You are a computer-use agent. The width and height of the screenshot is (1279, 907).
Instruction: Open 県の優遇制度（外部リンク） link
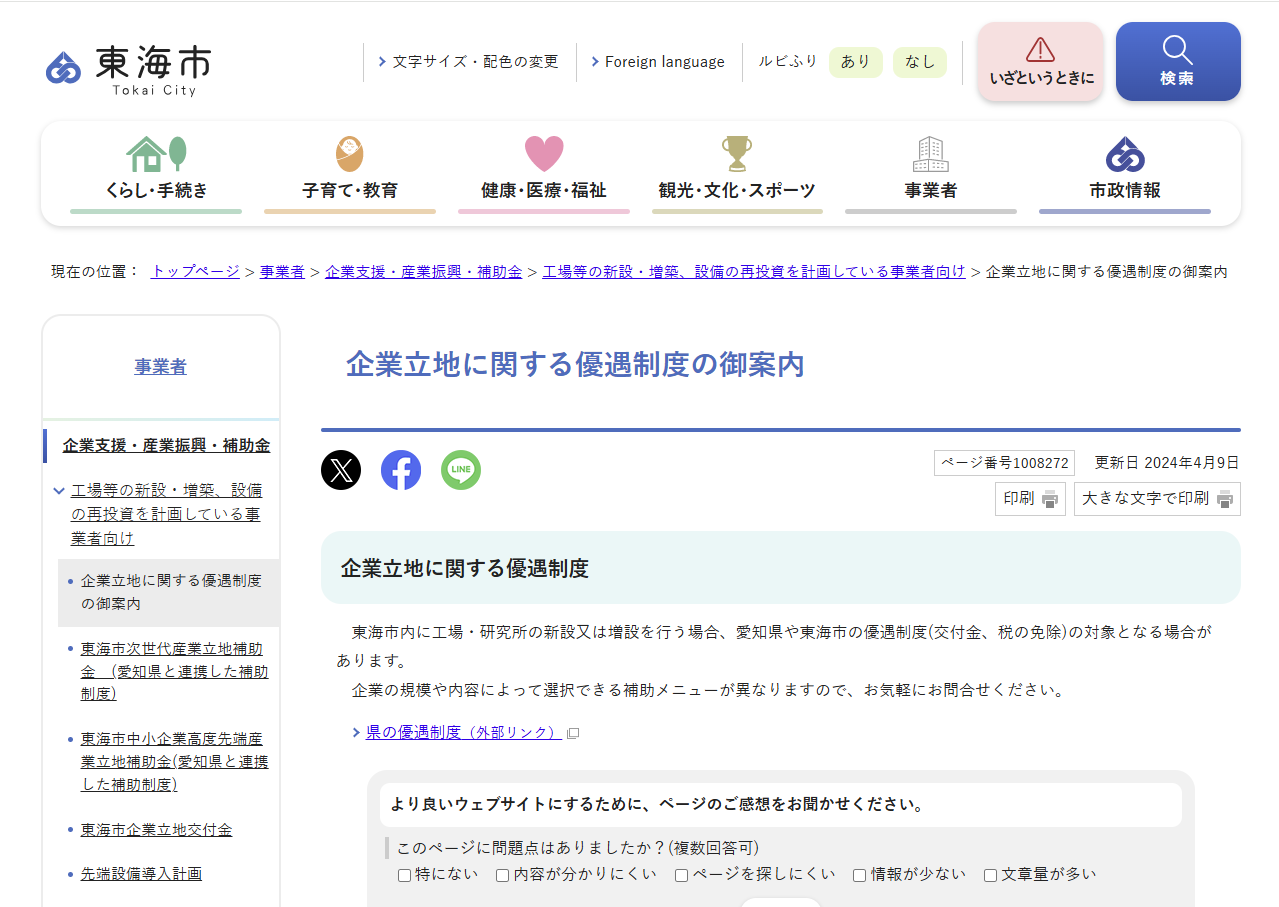tap(464, 732)
